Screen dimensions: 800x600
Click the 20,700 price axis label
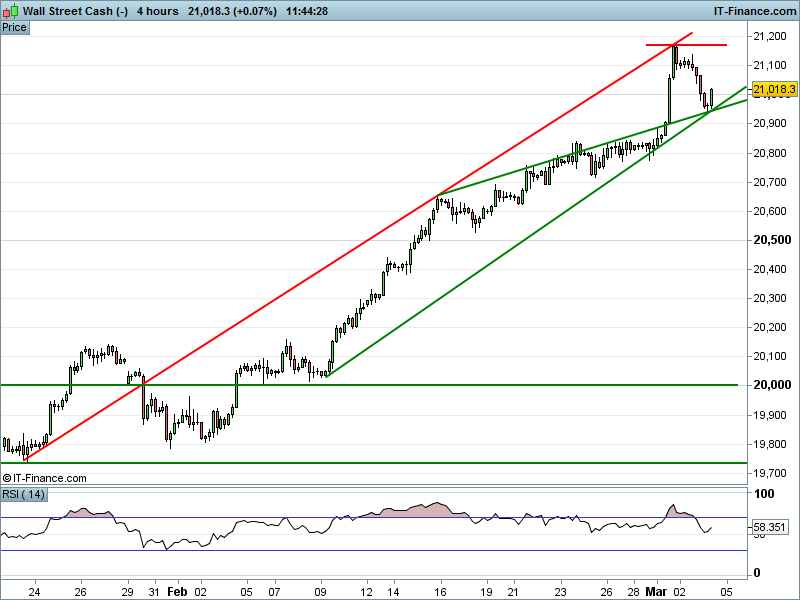770,182
